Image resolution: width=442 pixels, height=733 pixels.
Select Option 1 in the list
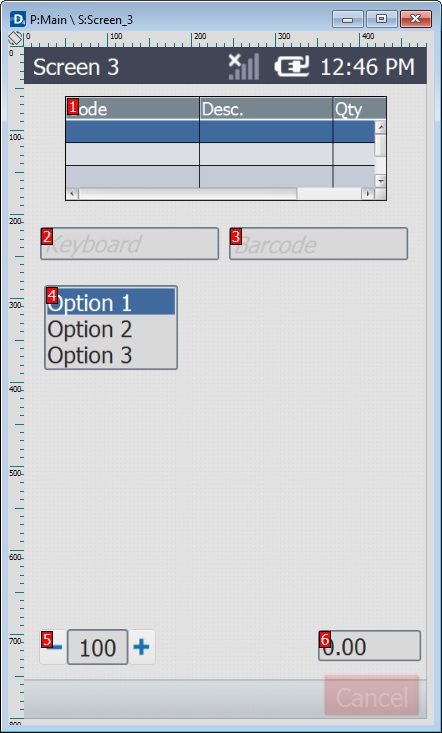pyautogui.click(x=111, y=302)
